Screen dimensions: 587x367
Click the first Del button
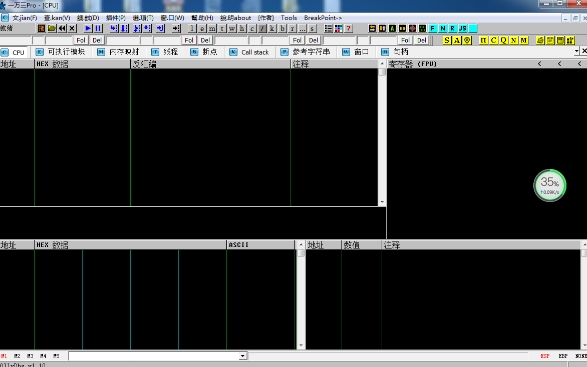click(97, 40)
